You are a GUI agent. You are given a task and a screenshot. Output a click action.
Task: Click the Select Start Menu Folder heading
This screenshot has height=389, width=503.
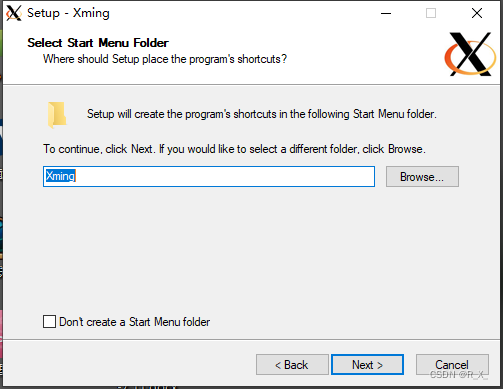(x=98, y=43)
